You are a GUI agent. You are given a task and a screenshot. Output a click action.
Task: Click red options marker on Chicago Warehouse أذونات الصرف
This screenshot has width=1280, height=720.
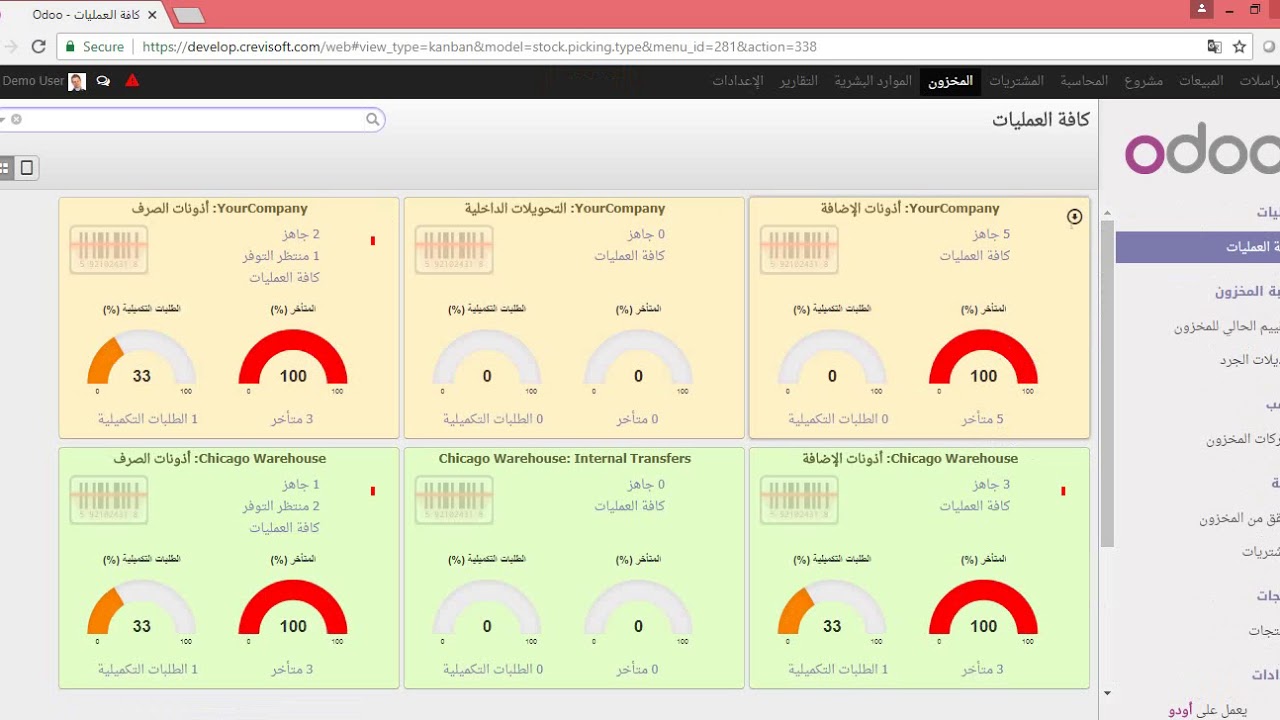(373, 491)
